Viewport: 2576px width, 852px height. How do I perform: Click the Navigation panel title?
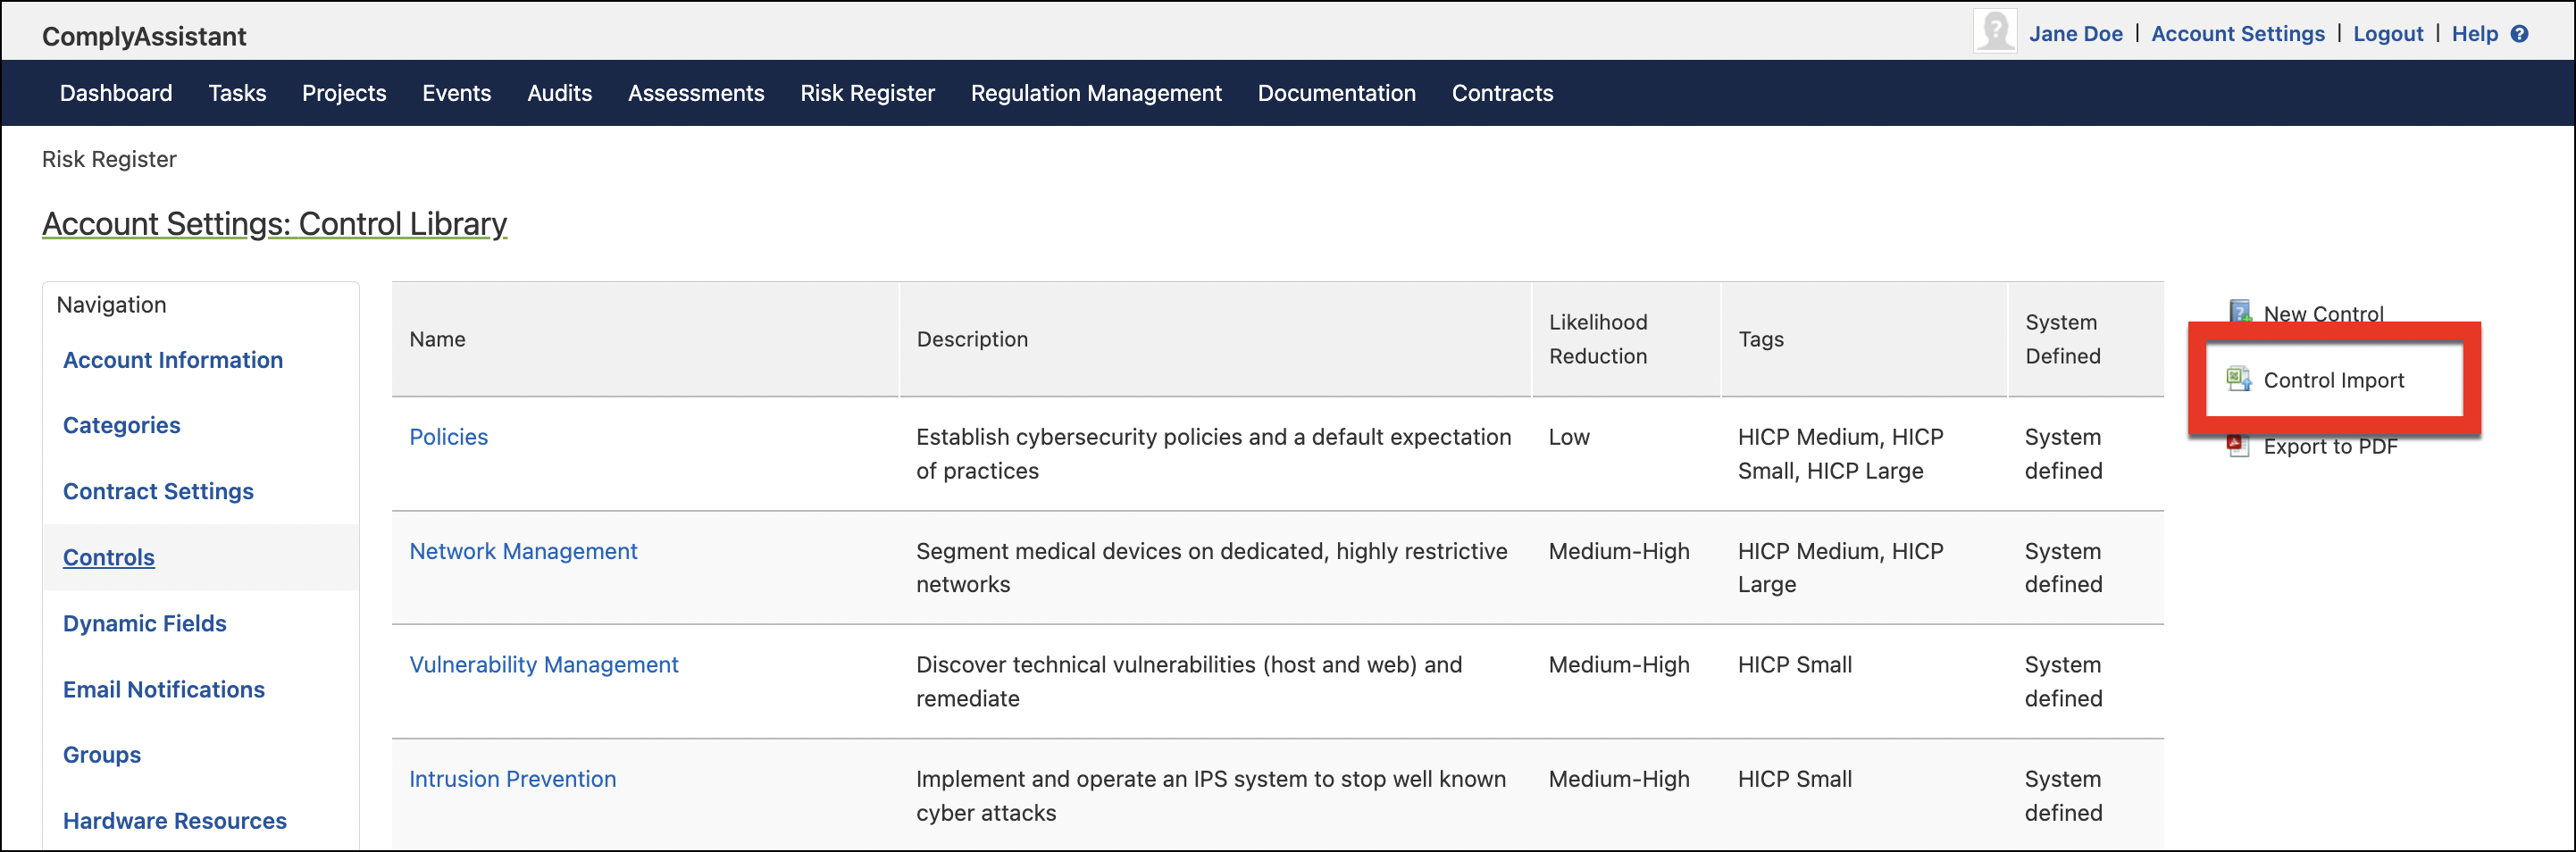[x=111, y=305]
